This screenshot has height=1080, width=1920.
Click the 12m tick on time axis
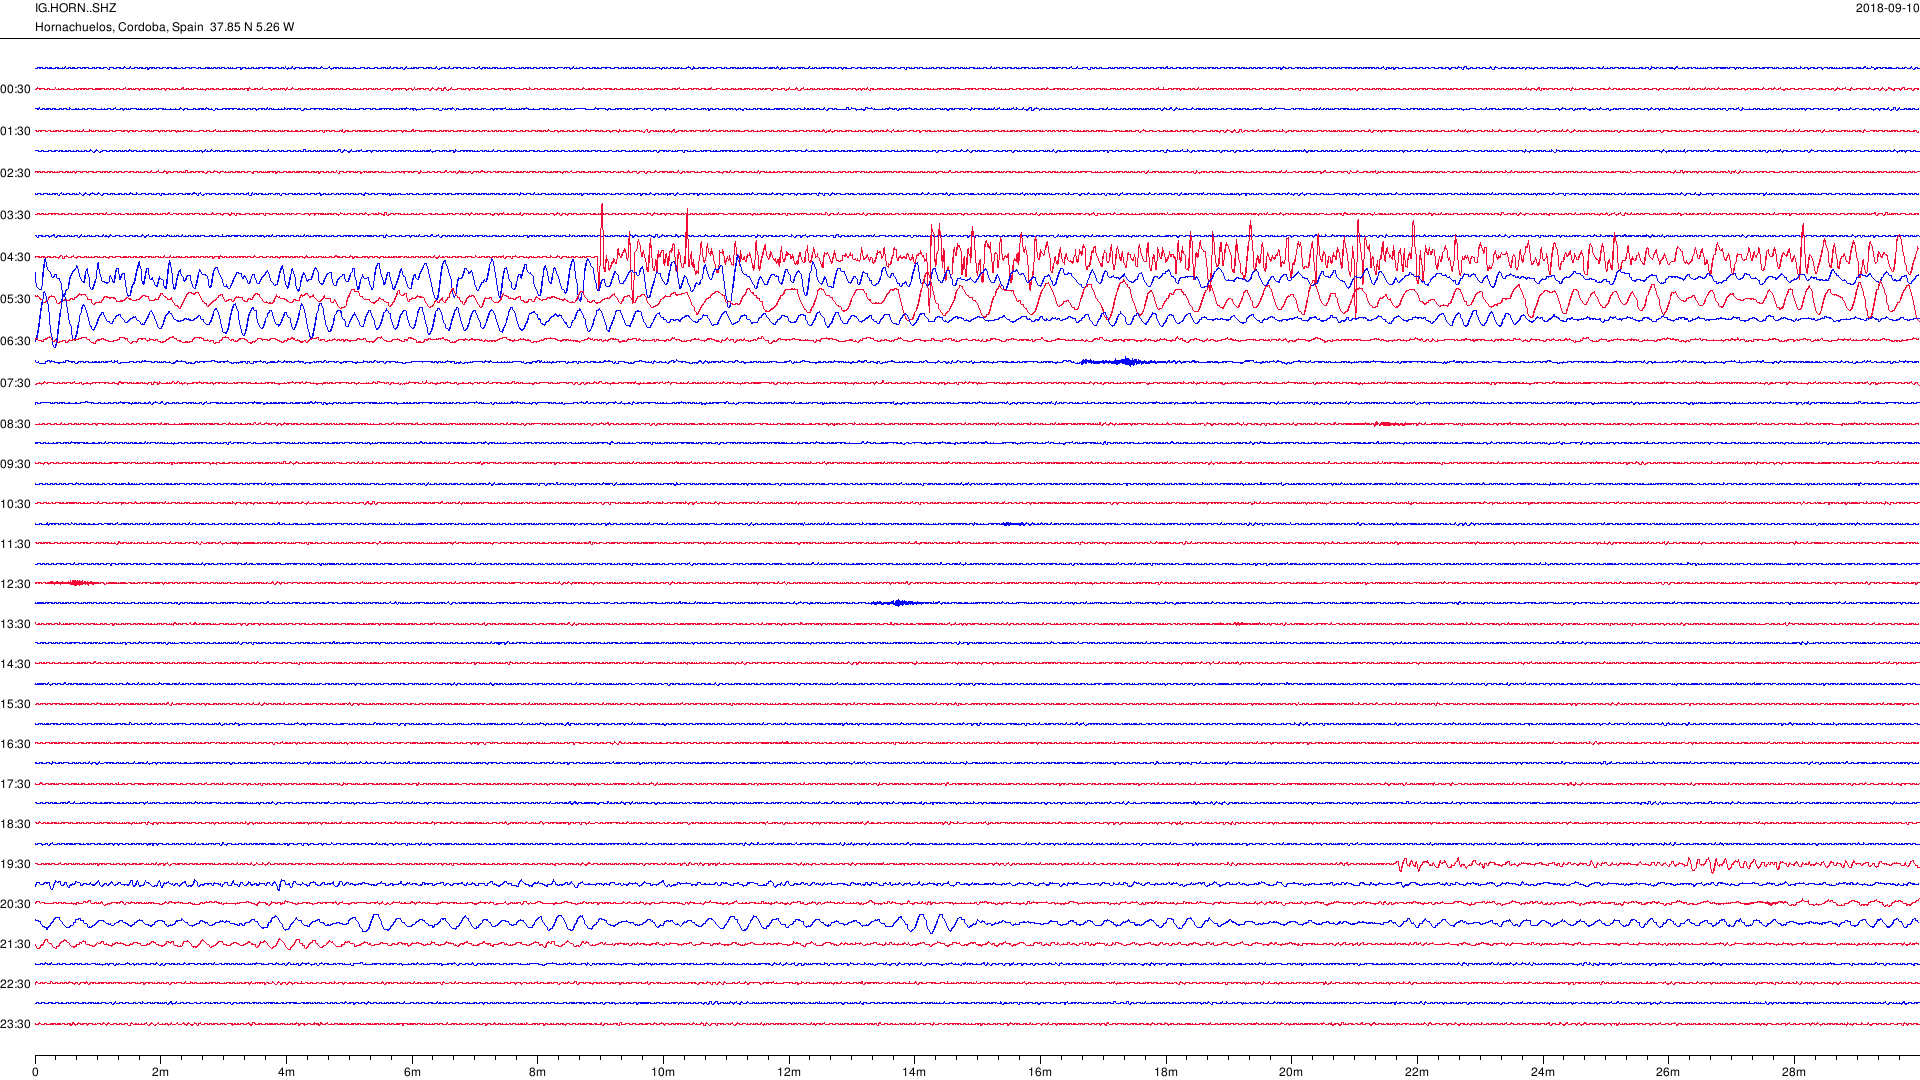pyautogui.click(x=789, y=1072)
